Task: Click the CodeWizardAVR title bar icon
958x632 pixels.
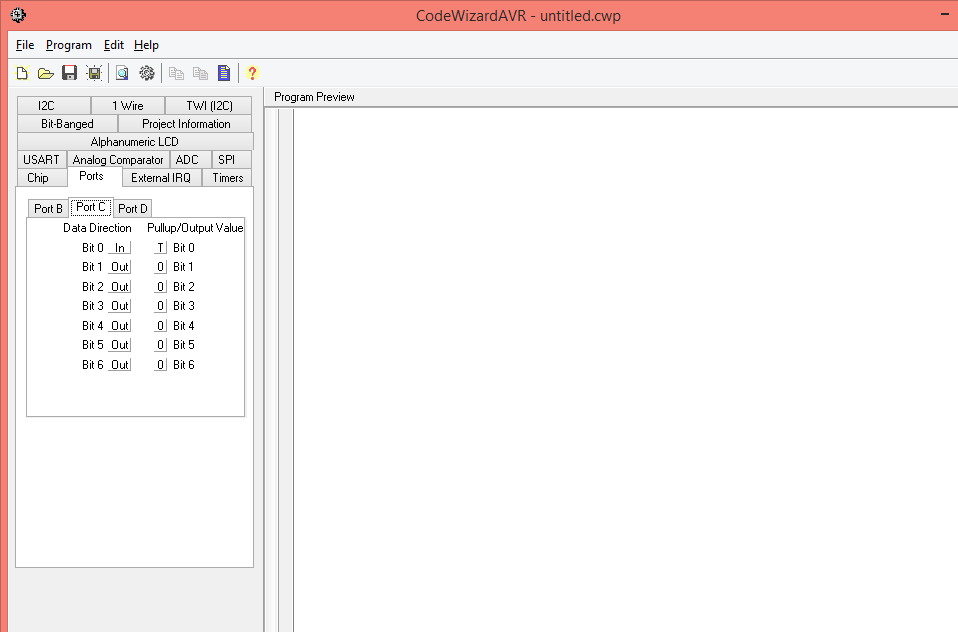Action: (18, 15)
